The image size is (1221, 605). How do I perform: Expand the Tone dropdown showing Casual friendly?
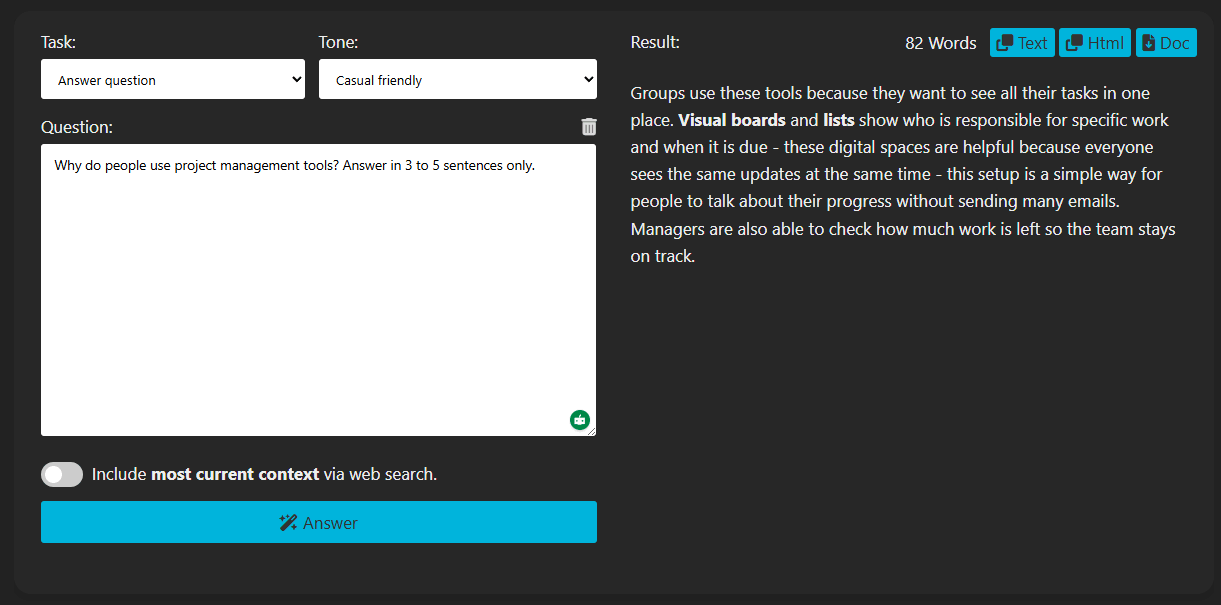tap(457, 80)
